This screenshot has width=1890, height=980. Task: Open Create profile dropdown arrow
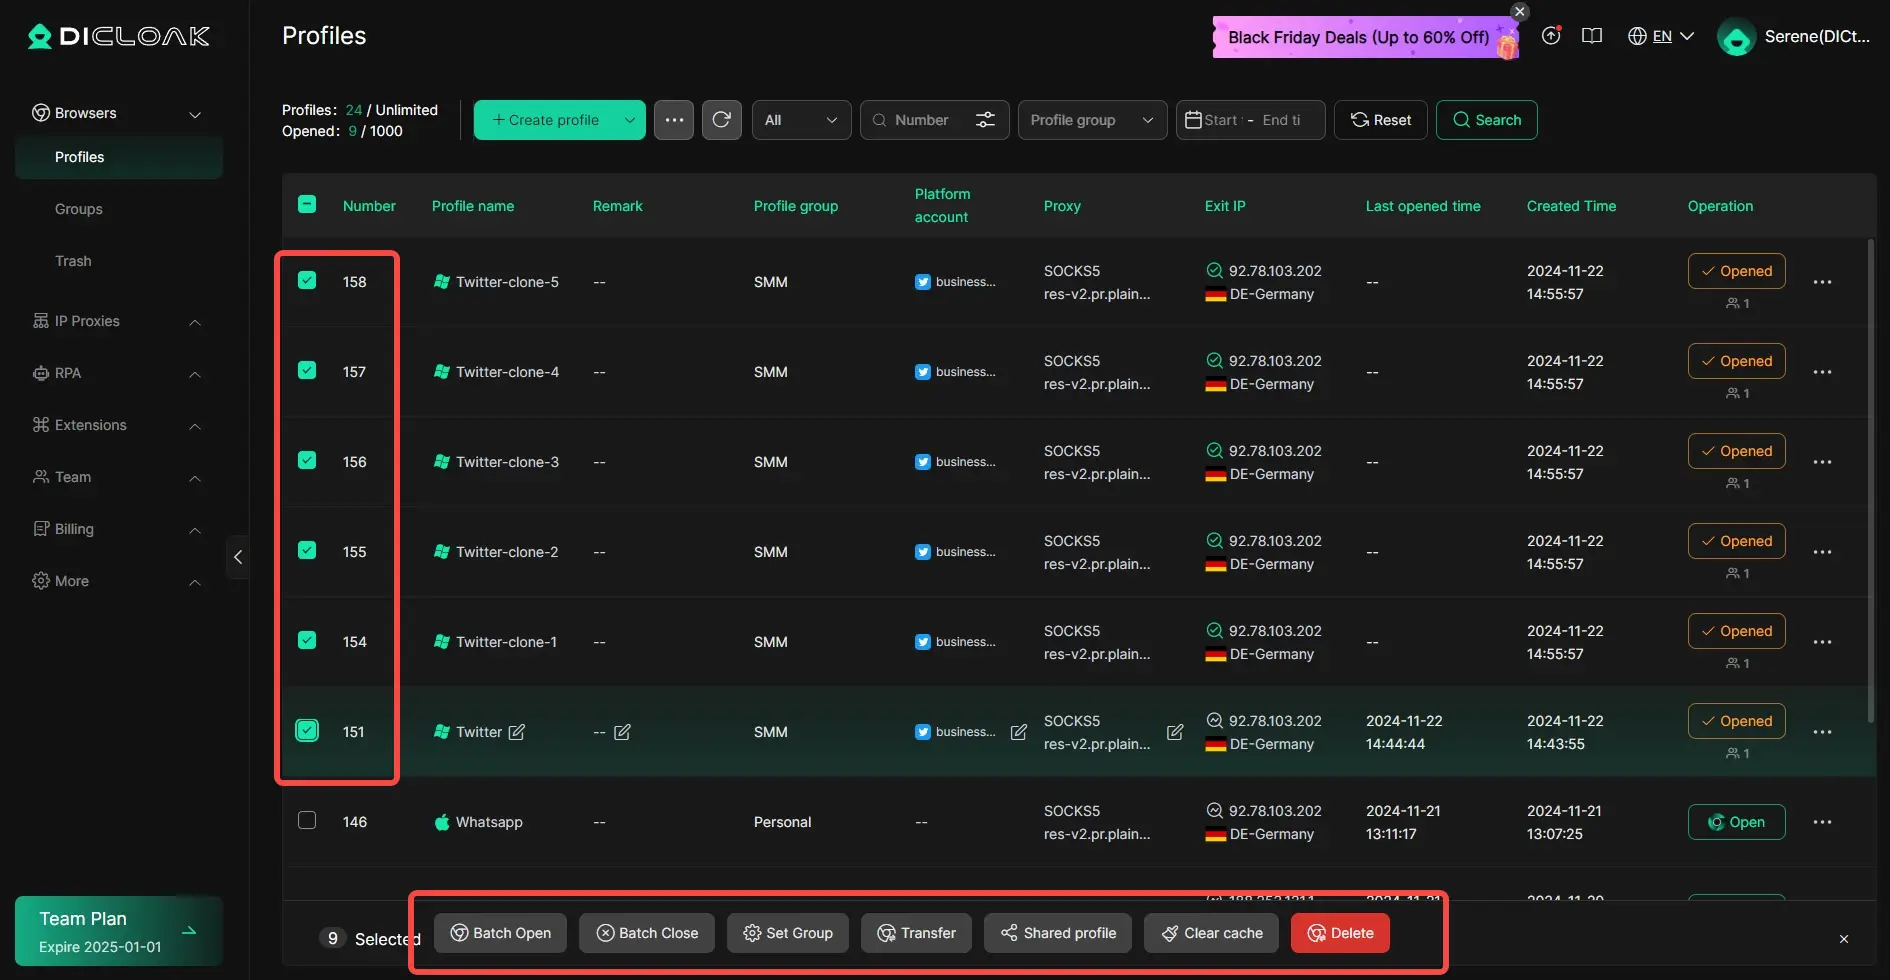[x=630, y=120]
